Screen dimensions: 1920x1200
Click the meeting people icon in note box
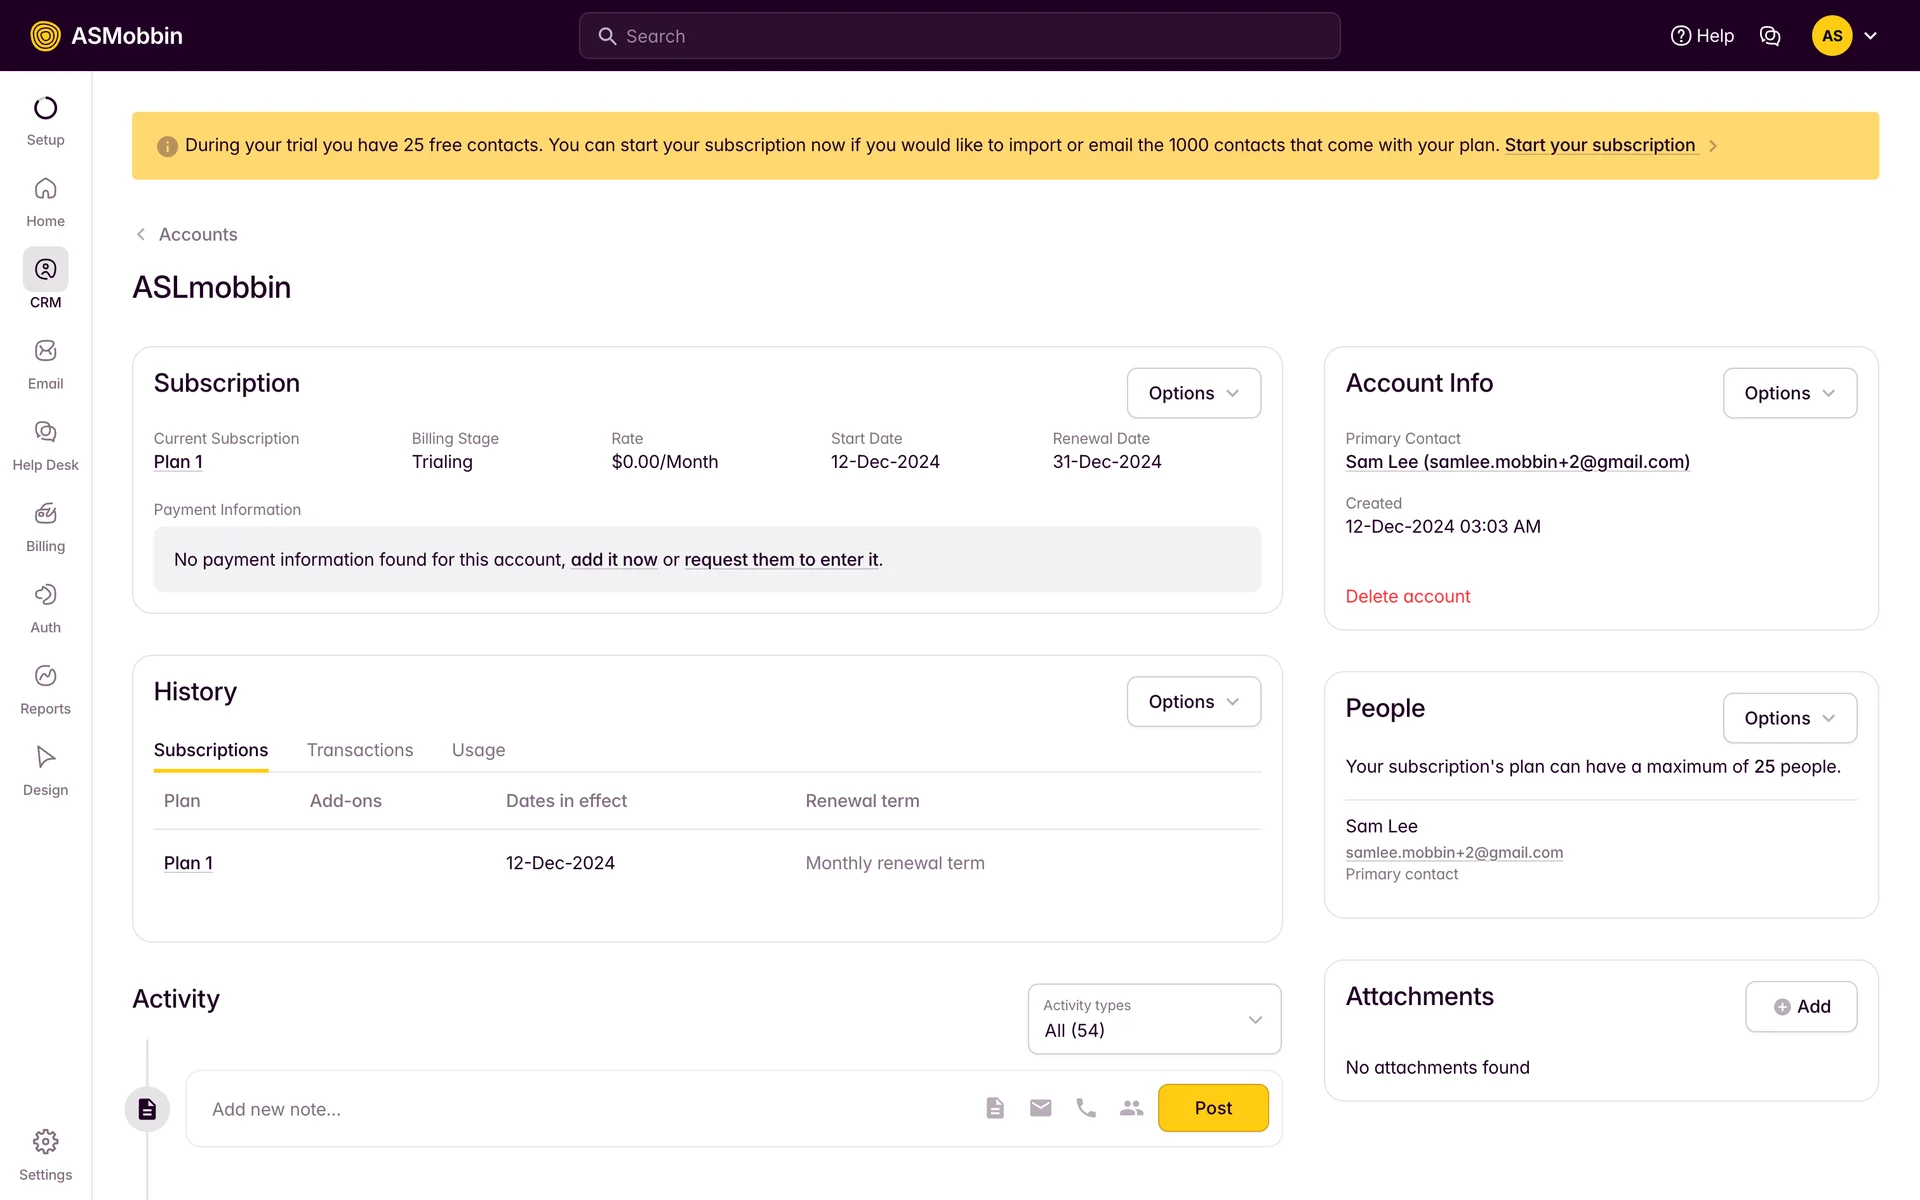coord(1131,1108)
